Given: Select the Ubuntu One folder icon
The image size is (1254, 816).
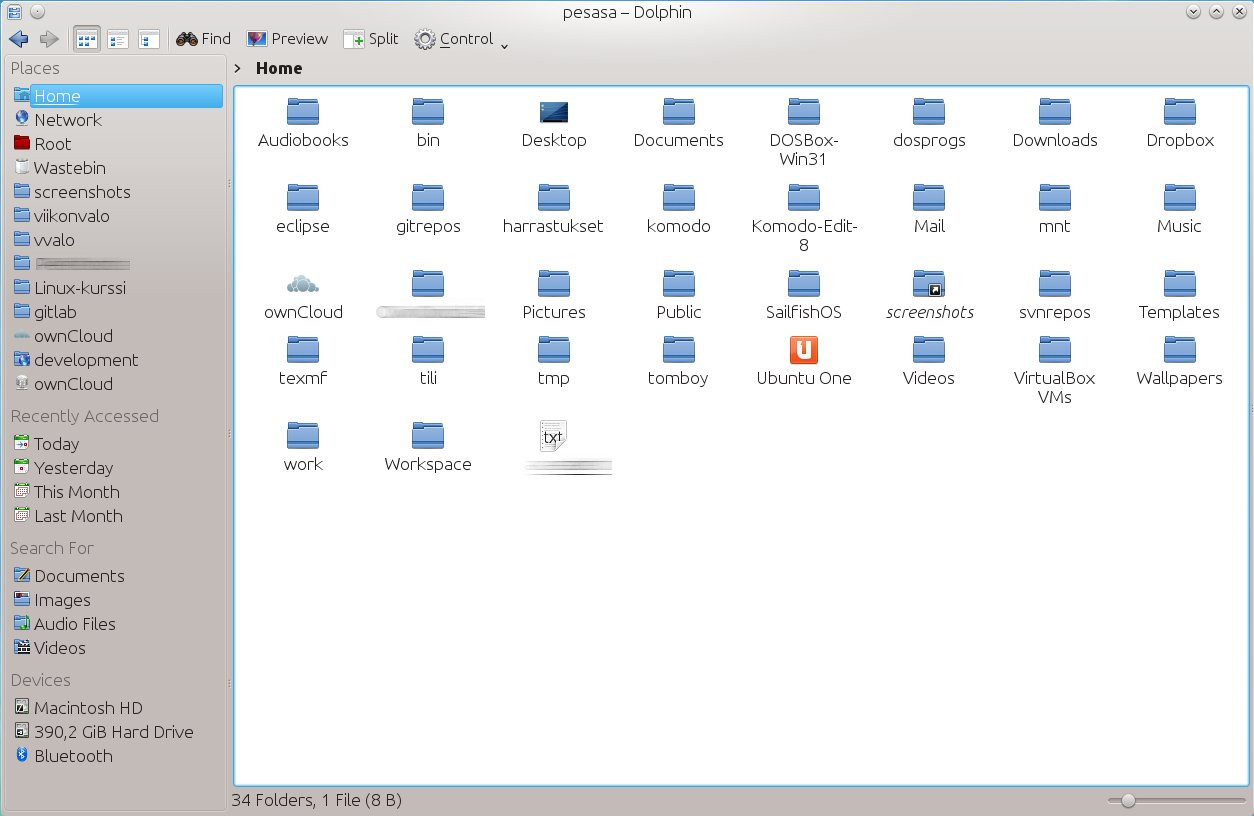Looking at the screenshot, I should [x=804, y=349].
